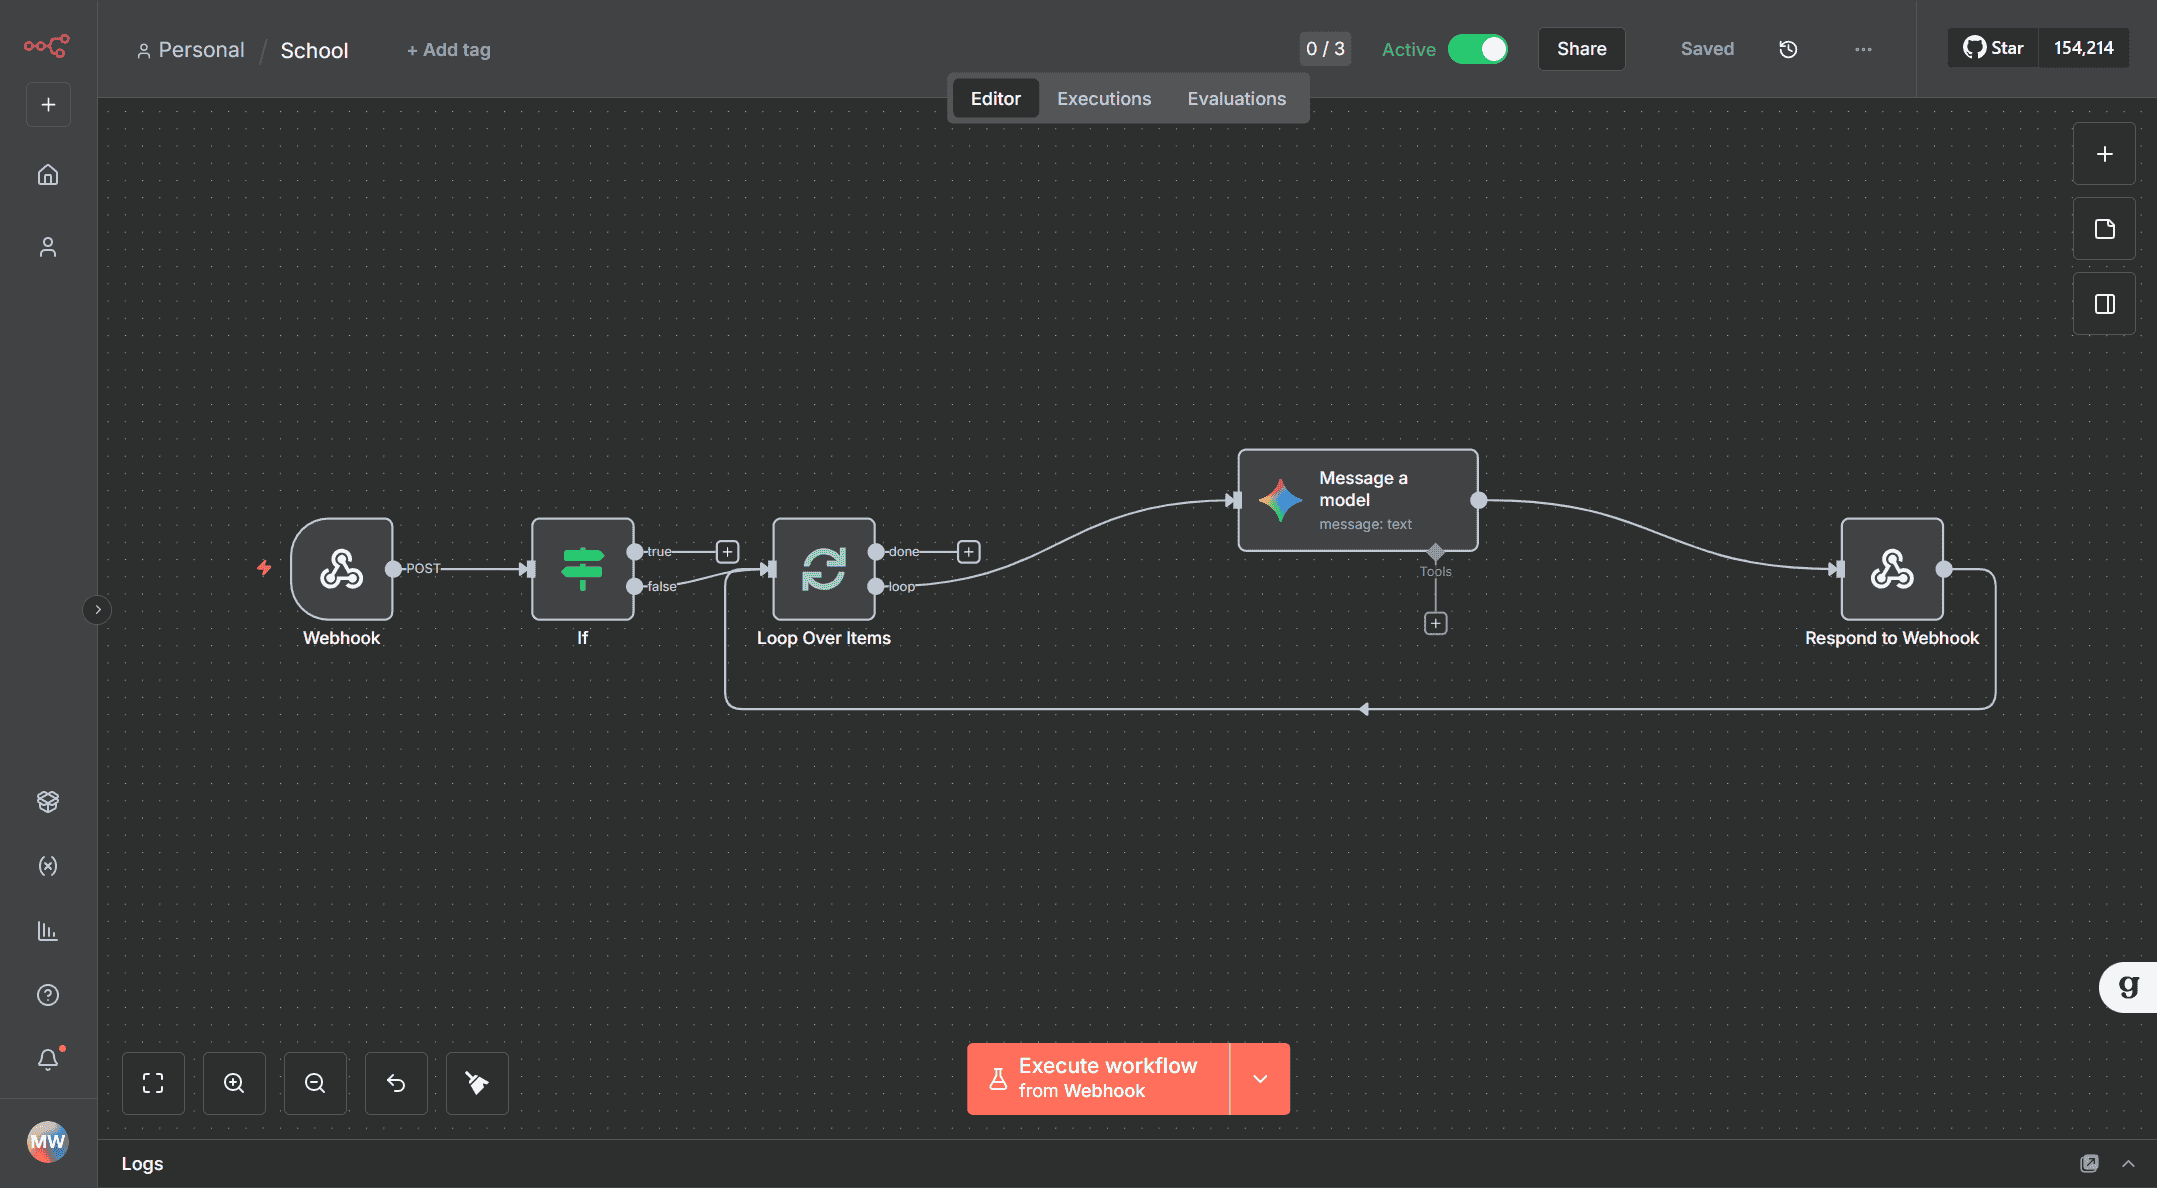2157x1188 pixels.
Task: Zoom in on the workflow canvas
Action: tap(234, 1083)
